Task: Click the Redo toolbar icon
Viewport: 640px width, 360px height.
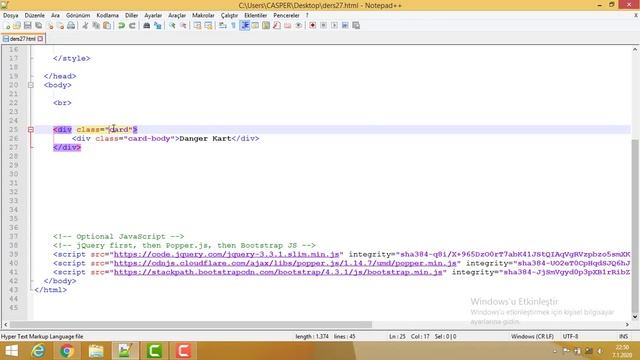Action: (132, 25)
